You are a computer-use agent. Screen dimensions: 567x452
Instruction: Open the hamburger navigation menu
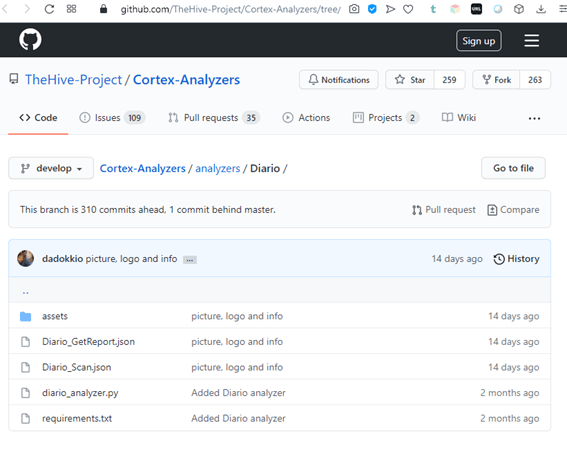click(x=532, y=40)
